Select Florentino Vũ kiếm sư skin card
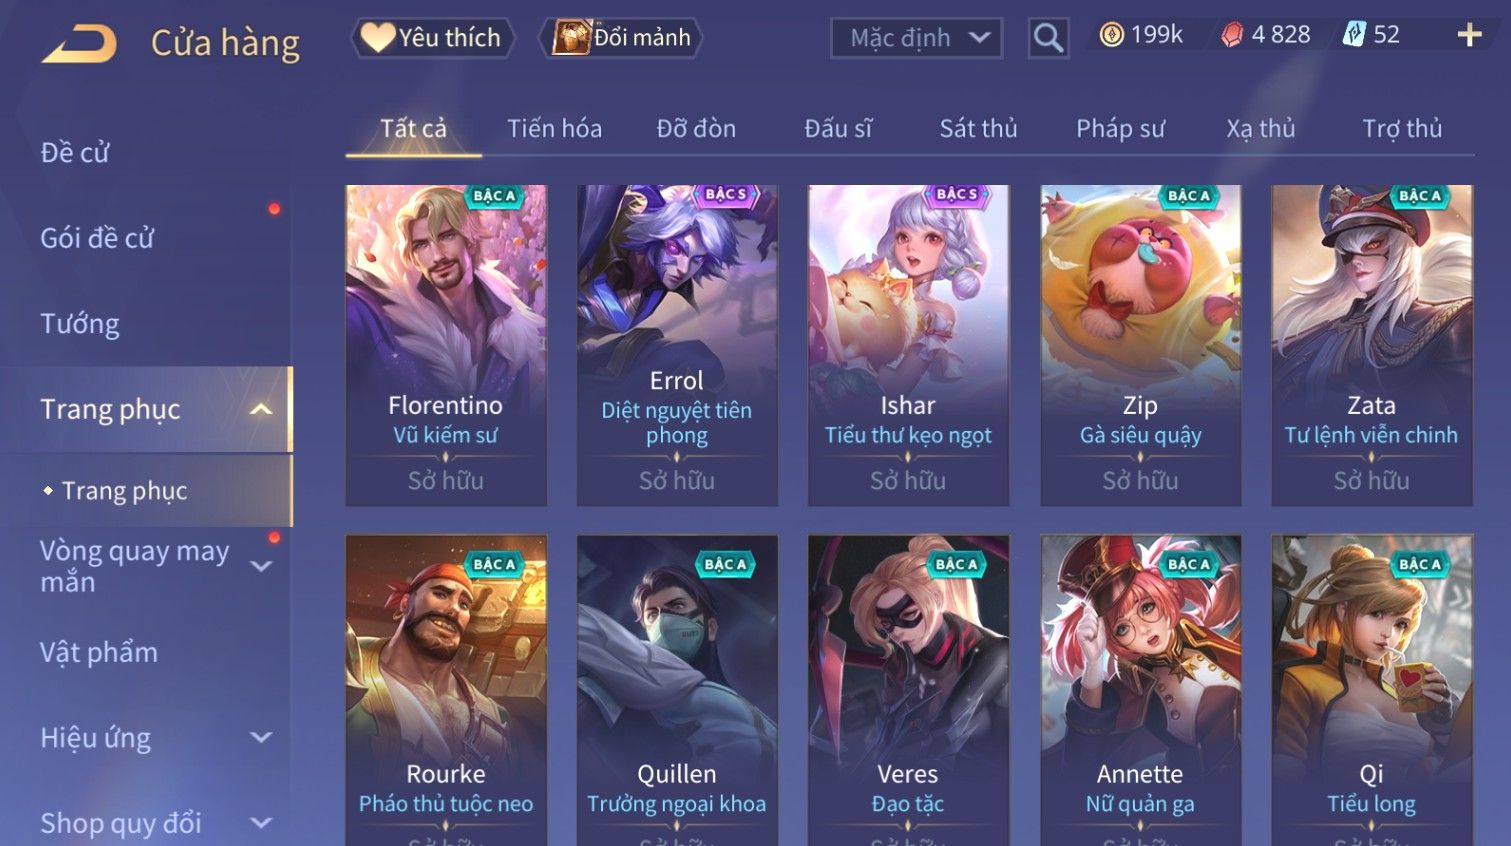Screen dimensions: 1511x846 (x=446, y=345)
